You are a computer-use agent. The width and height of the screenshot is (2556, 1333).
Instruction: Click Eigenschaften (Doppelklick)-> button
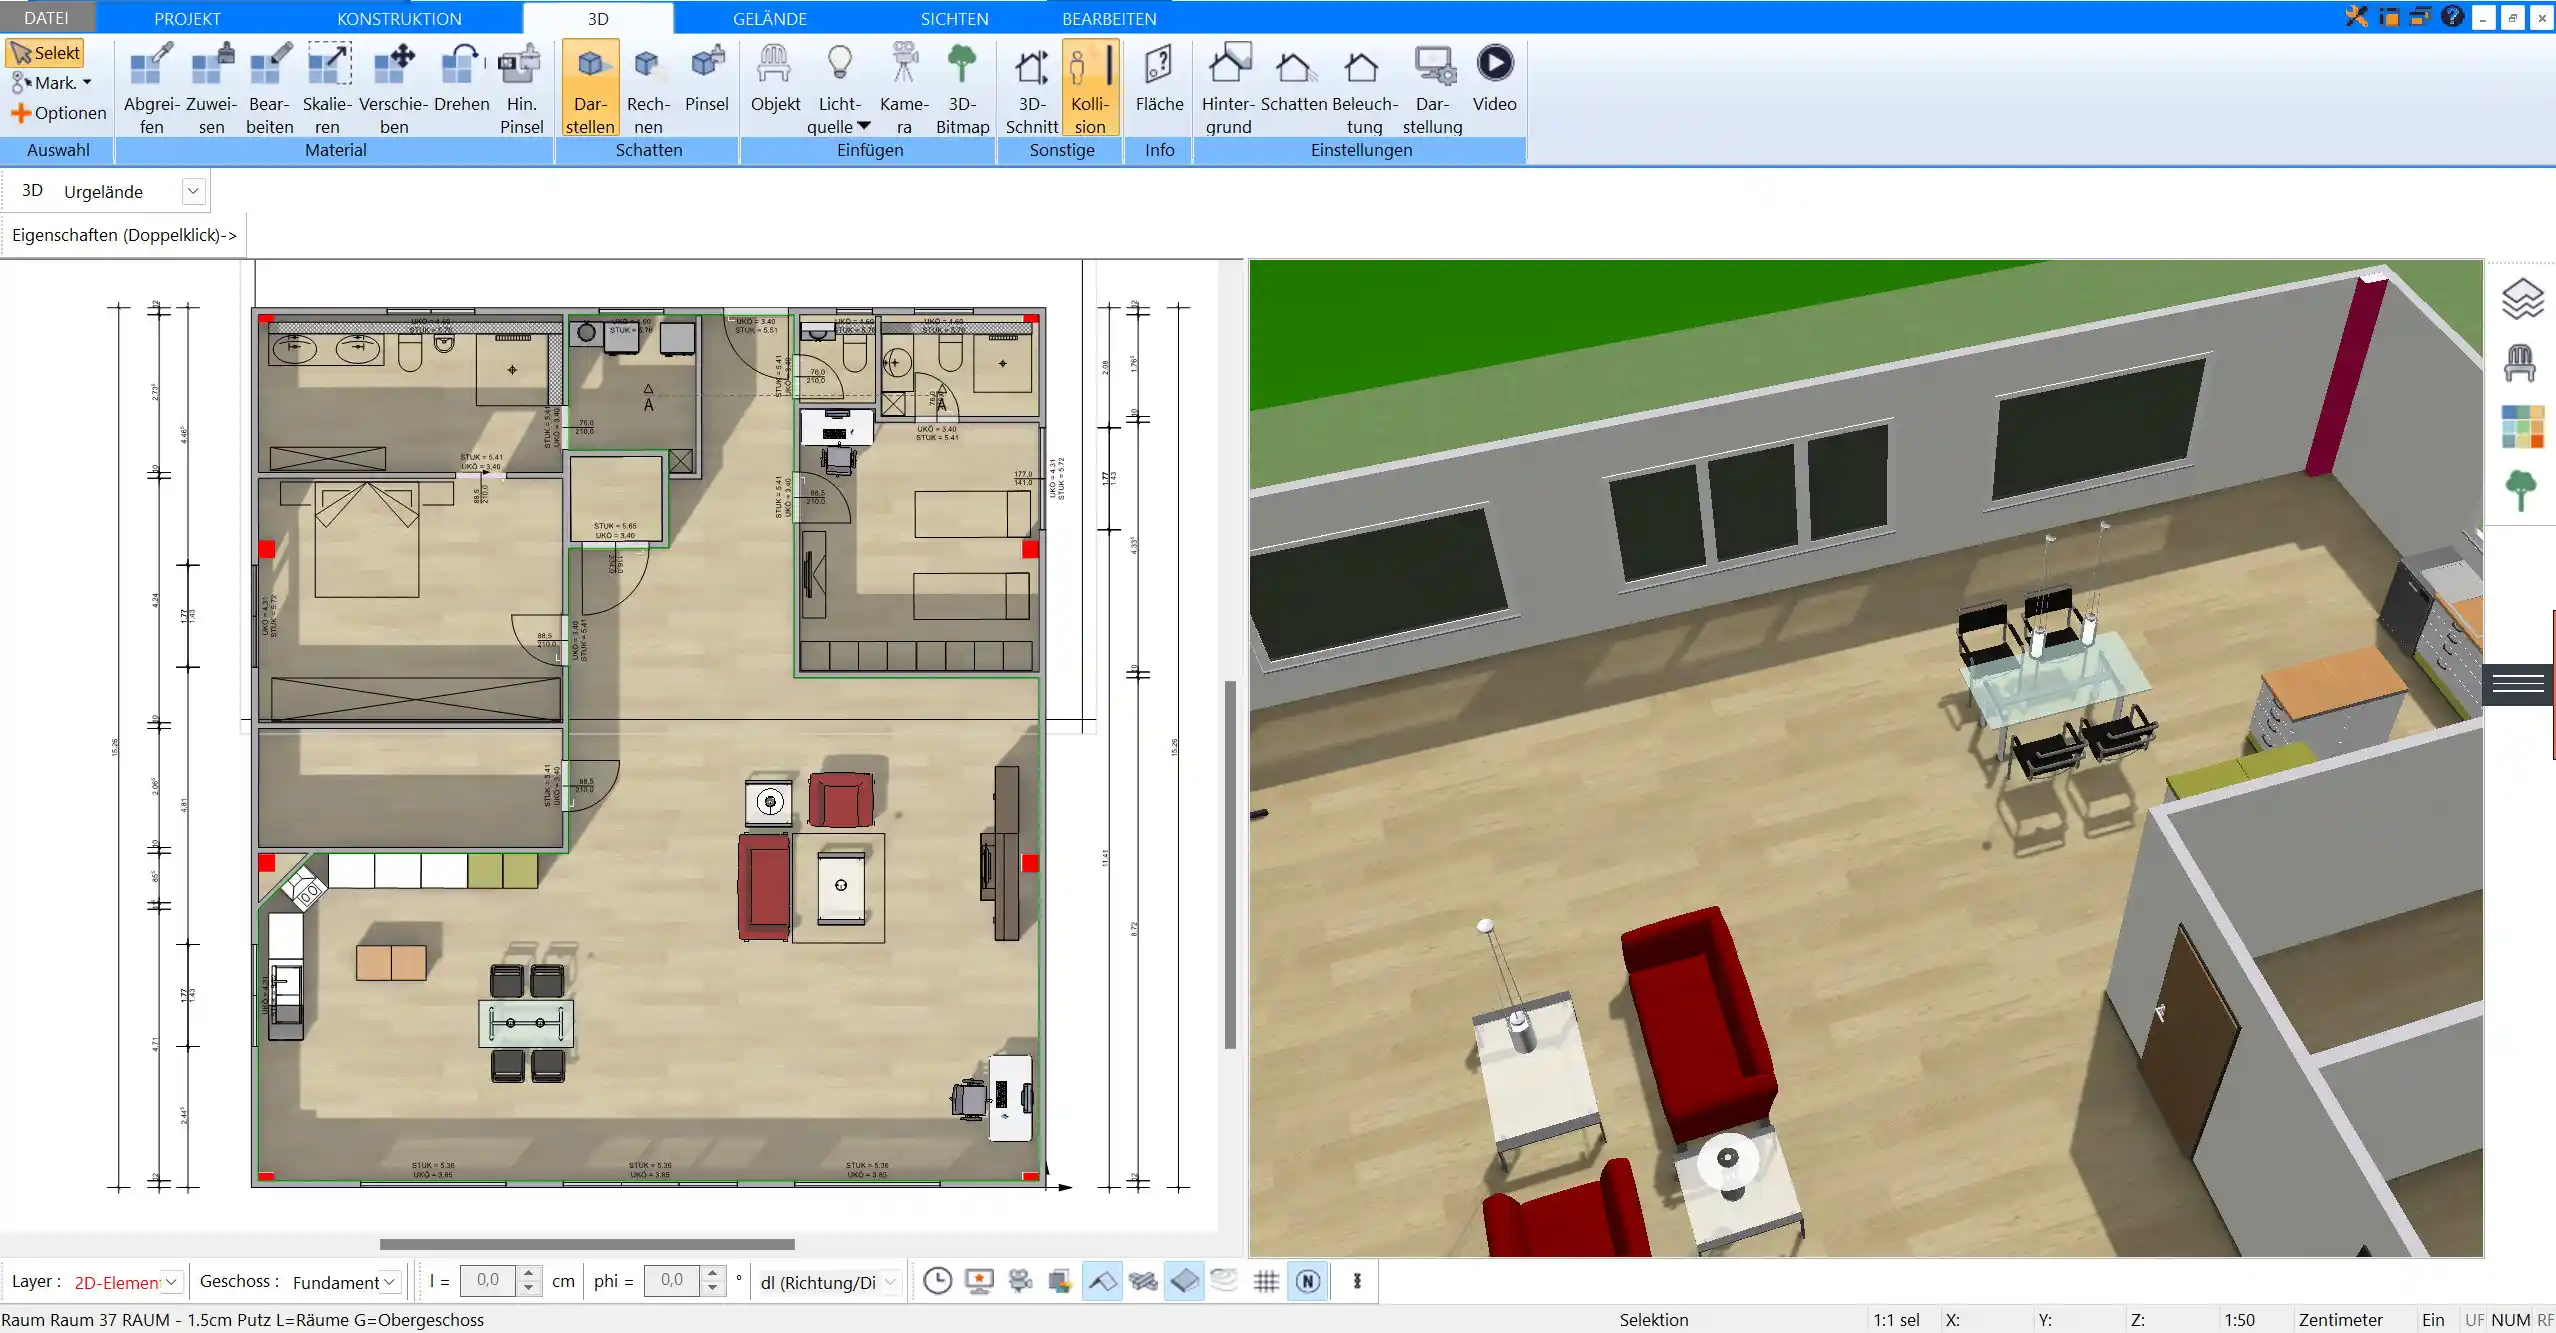[x=124, y=235]
